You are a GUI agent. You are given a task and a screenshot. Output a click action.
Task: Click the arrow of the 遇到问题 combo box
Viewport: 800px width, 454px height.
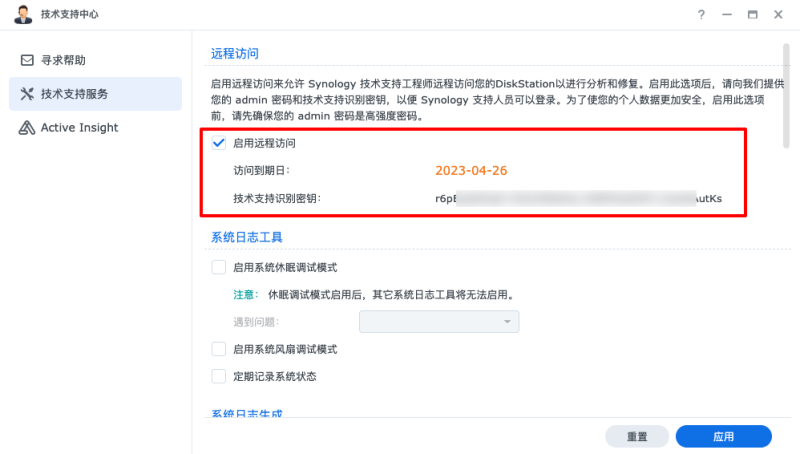pyautogui.click(x=507, y=321)
